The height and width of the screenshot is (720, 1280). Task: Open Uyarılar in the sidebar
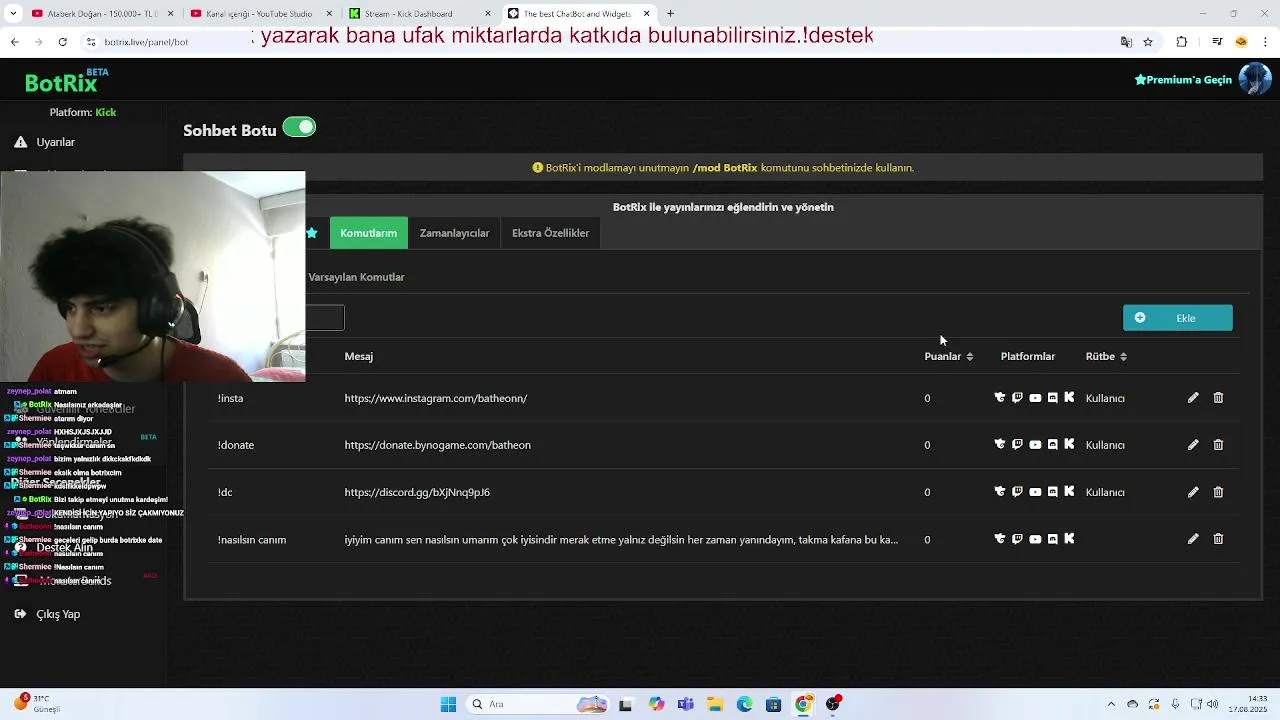point(56,142)
